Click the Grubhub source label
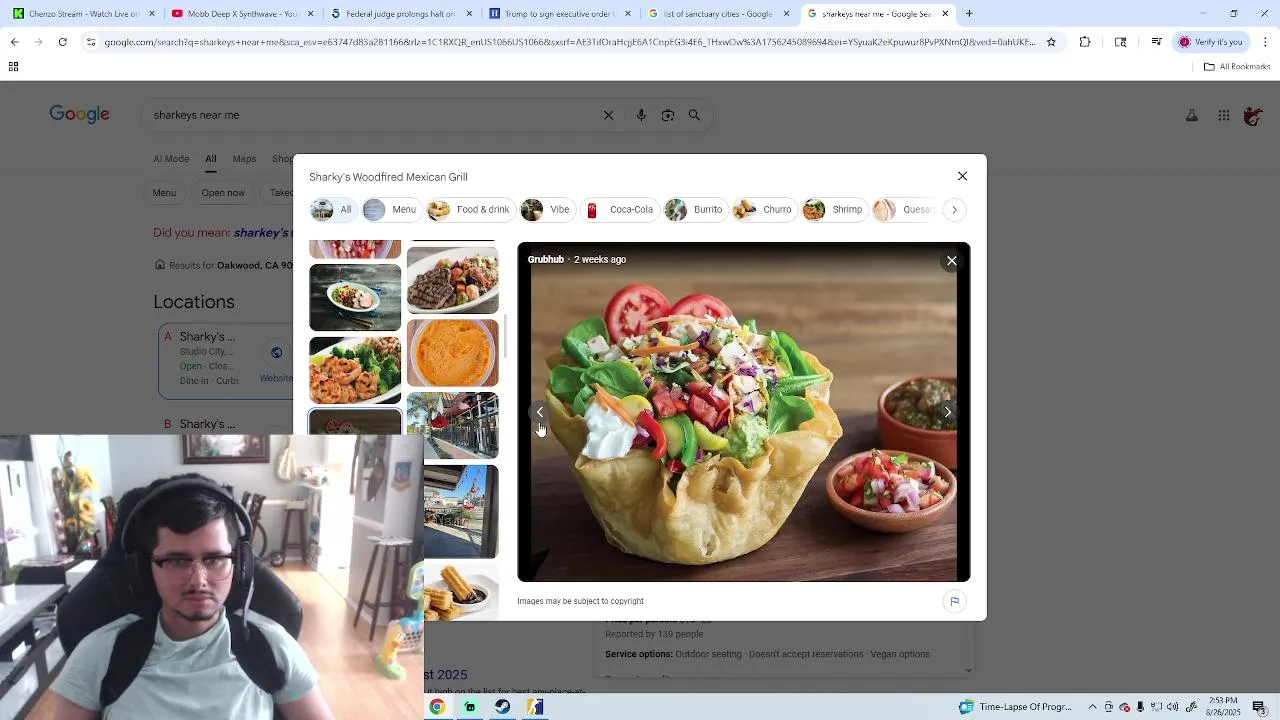Screen dimensions: 1280x720 546,259
